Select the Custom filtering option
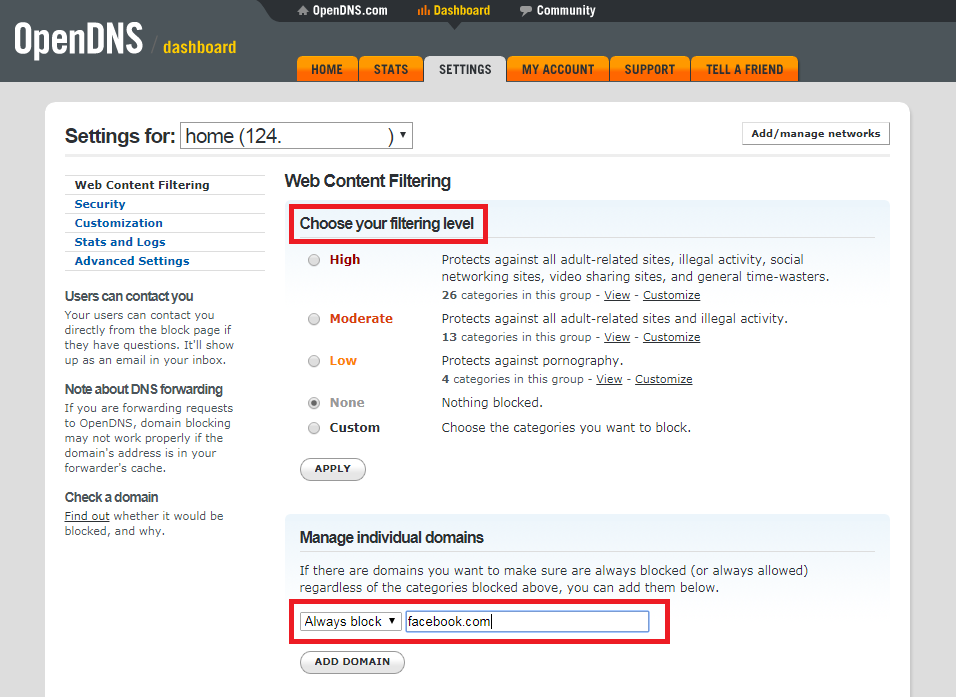Image resolution: width=956 pixels, height=697 pixels. (314, 428)
